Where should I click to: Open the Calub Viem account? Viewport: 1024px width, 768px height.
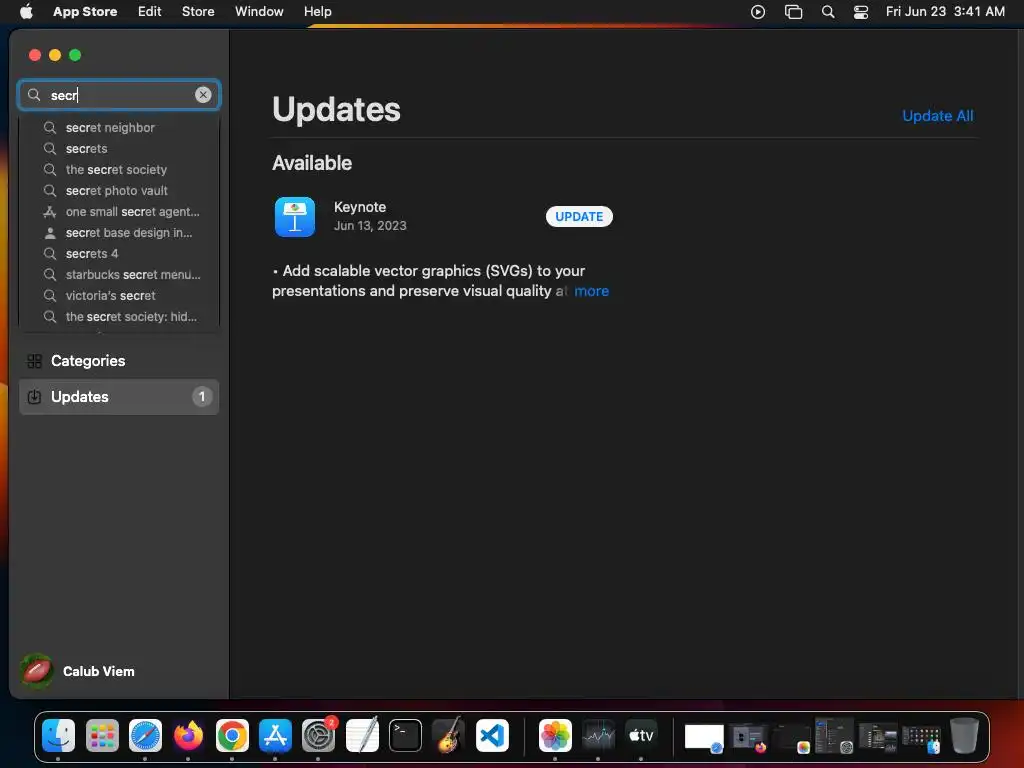coord(78,671)
